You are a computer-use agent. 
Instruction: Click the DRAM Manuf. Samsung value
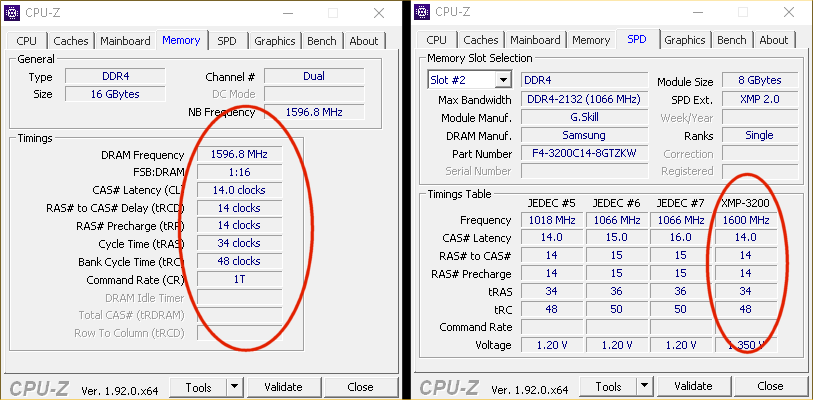pyautogui.click(x=584, y=135)
